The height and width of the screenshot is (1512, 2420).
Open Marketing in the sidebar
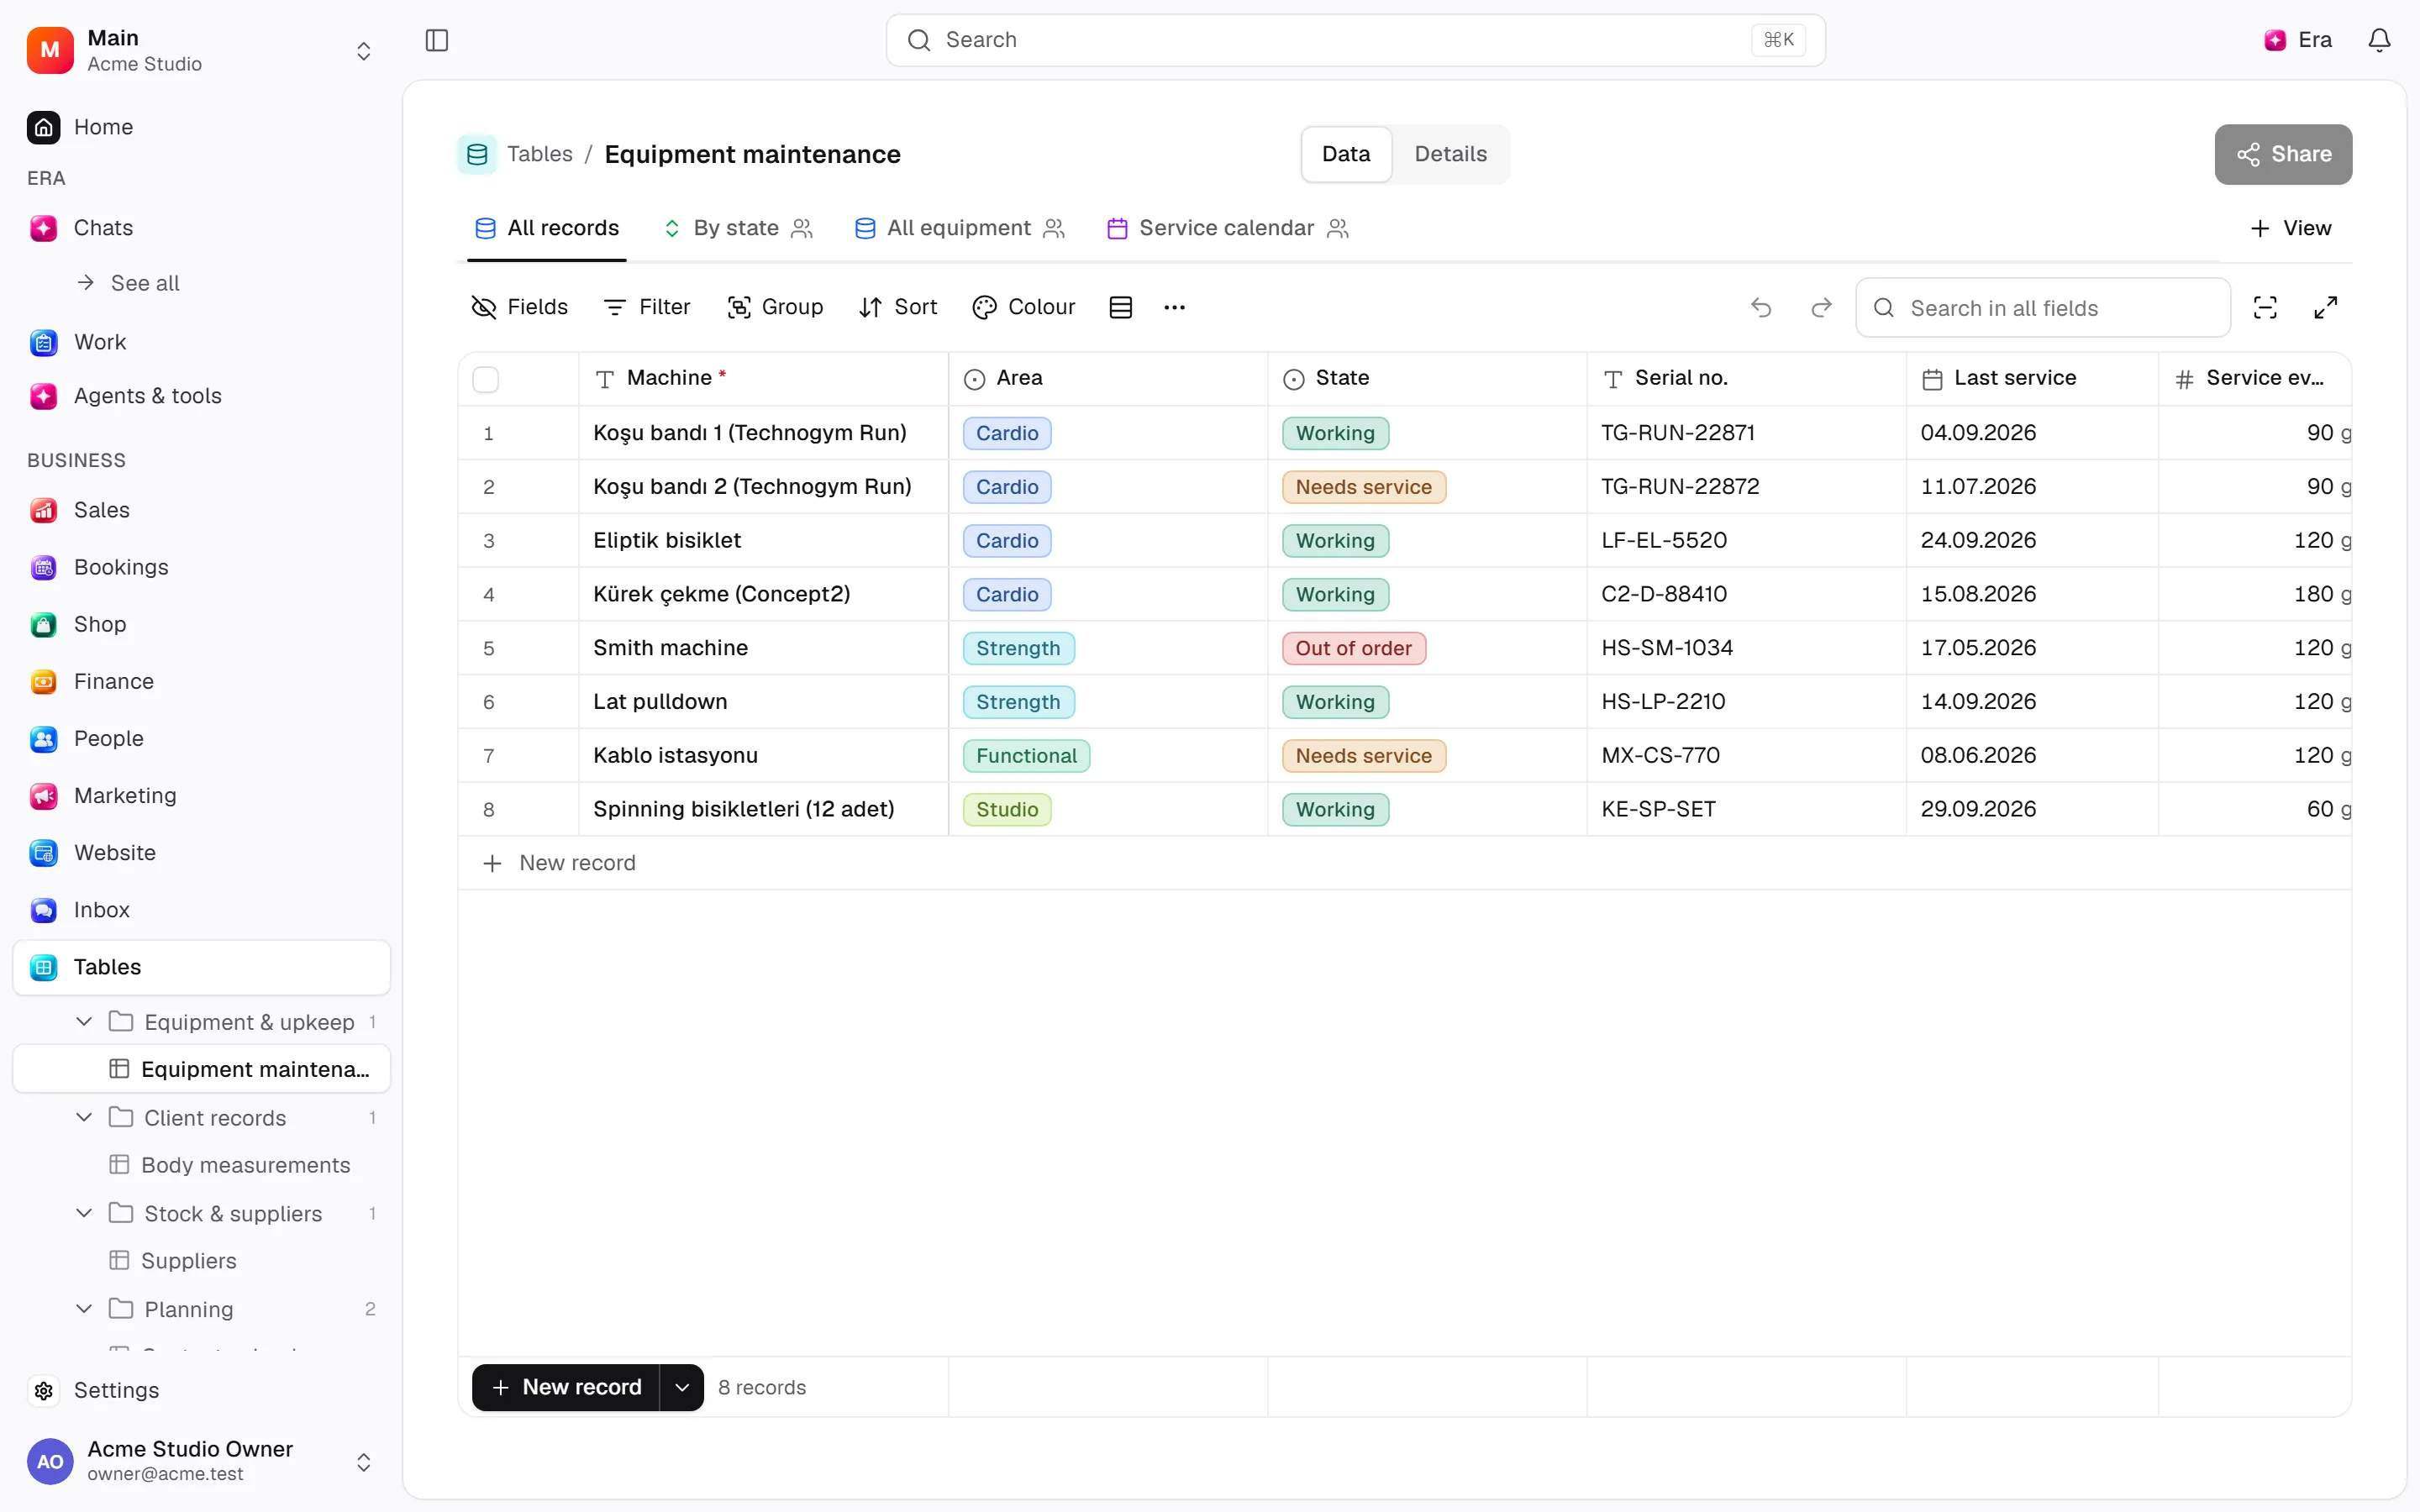201,795
